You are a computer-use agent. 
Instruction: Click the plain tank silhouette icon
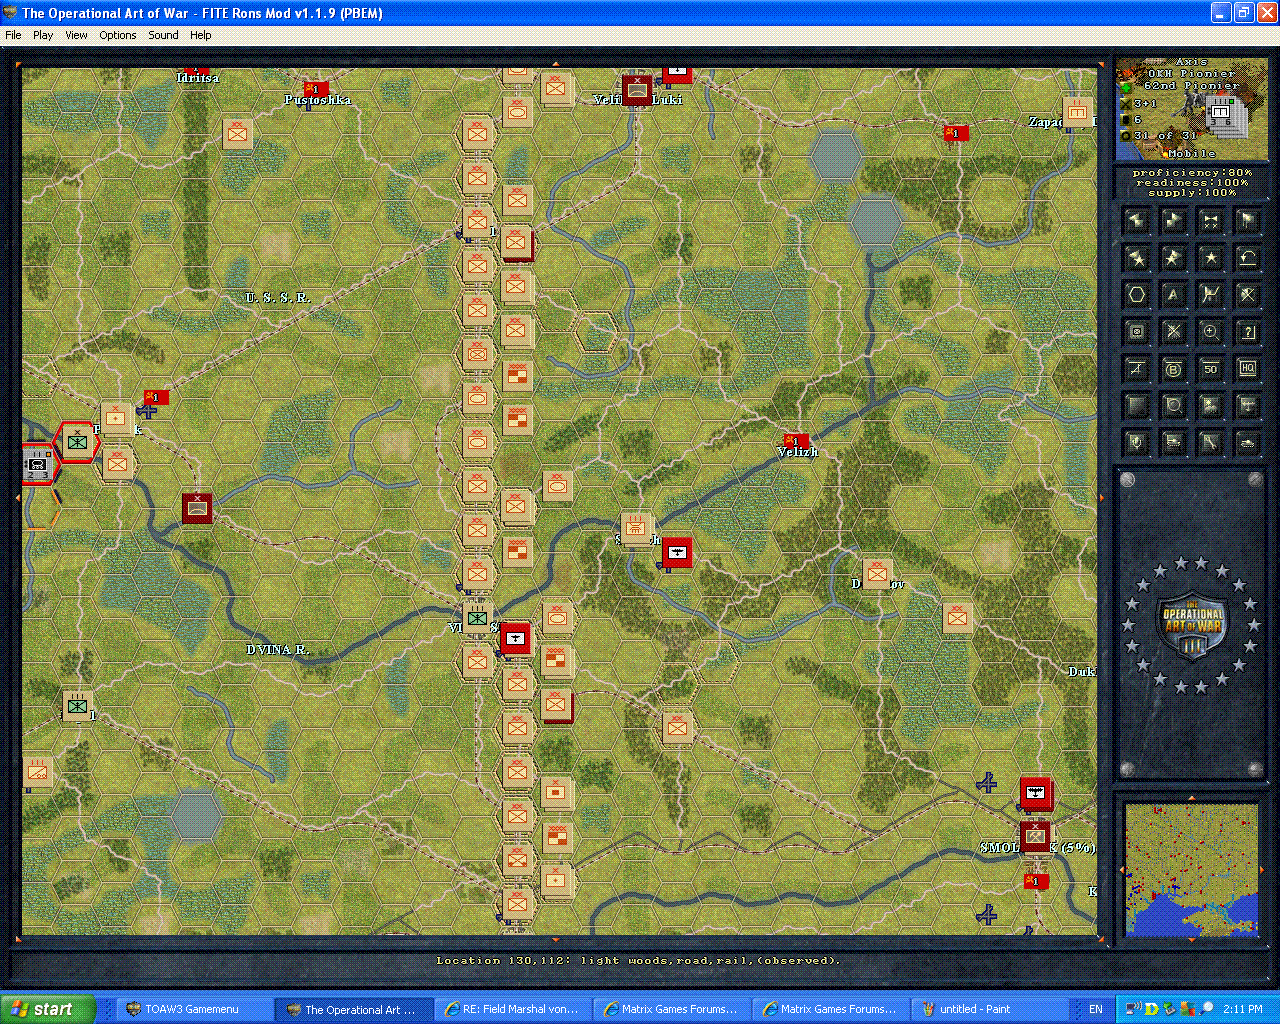[1248, 443]
